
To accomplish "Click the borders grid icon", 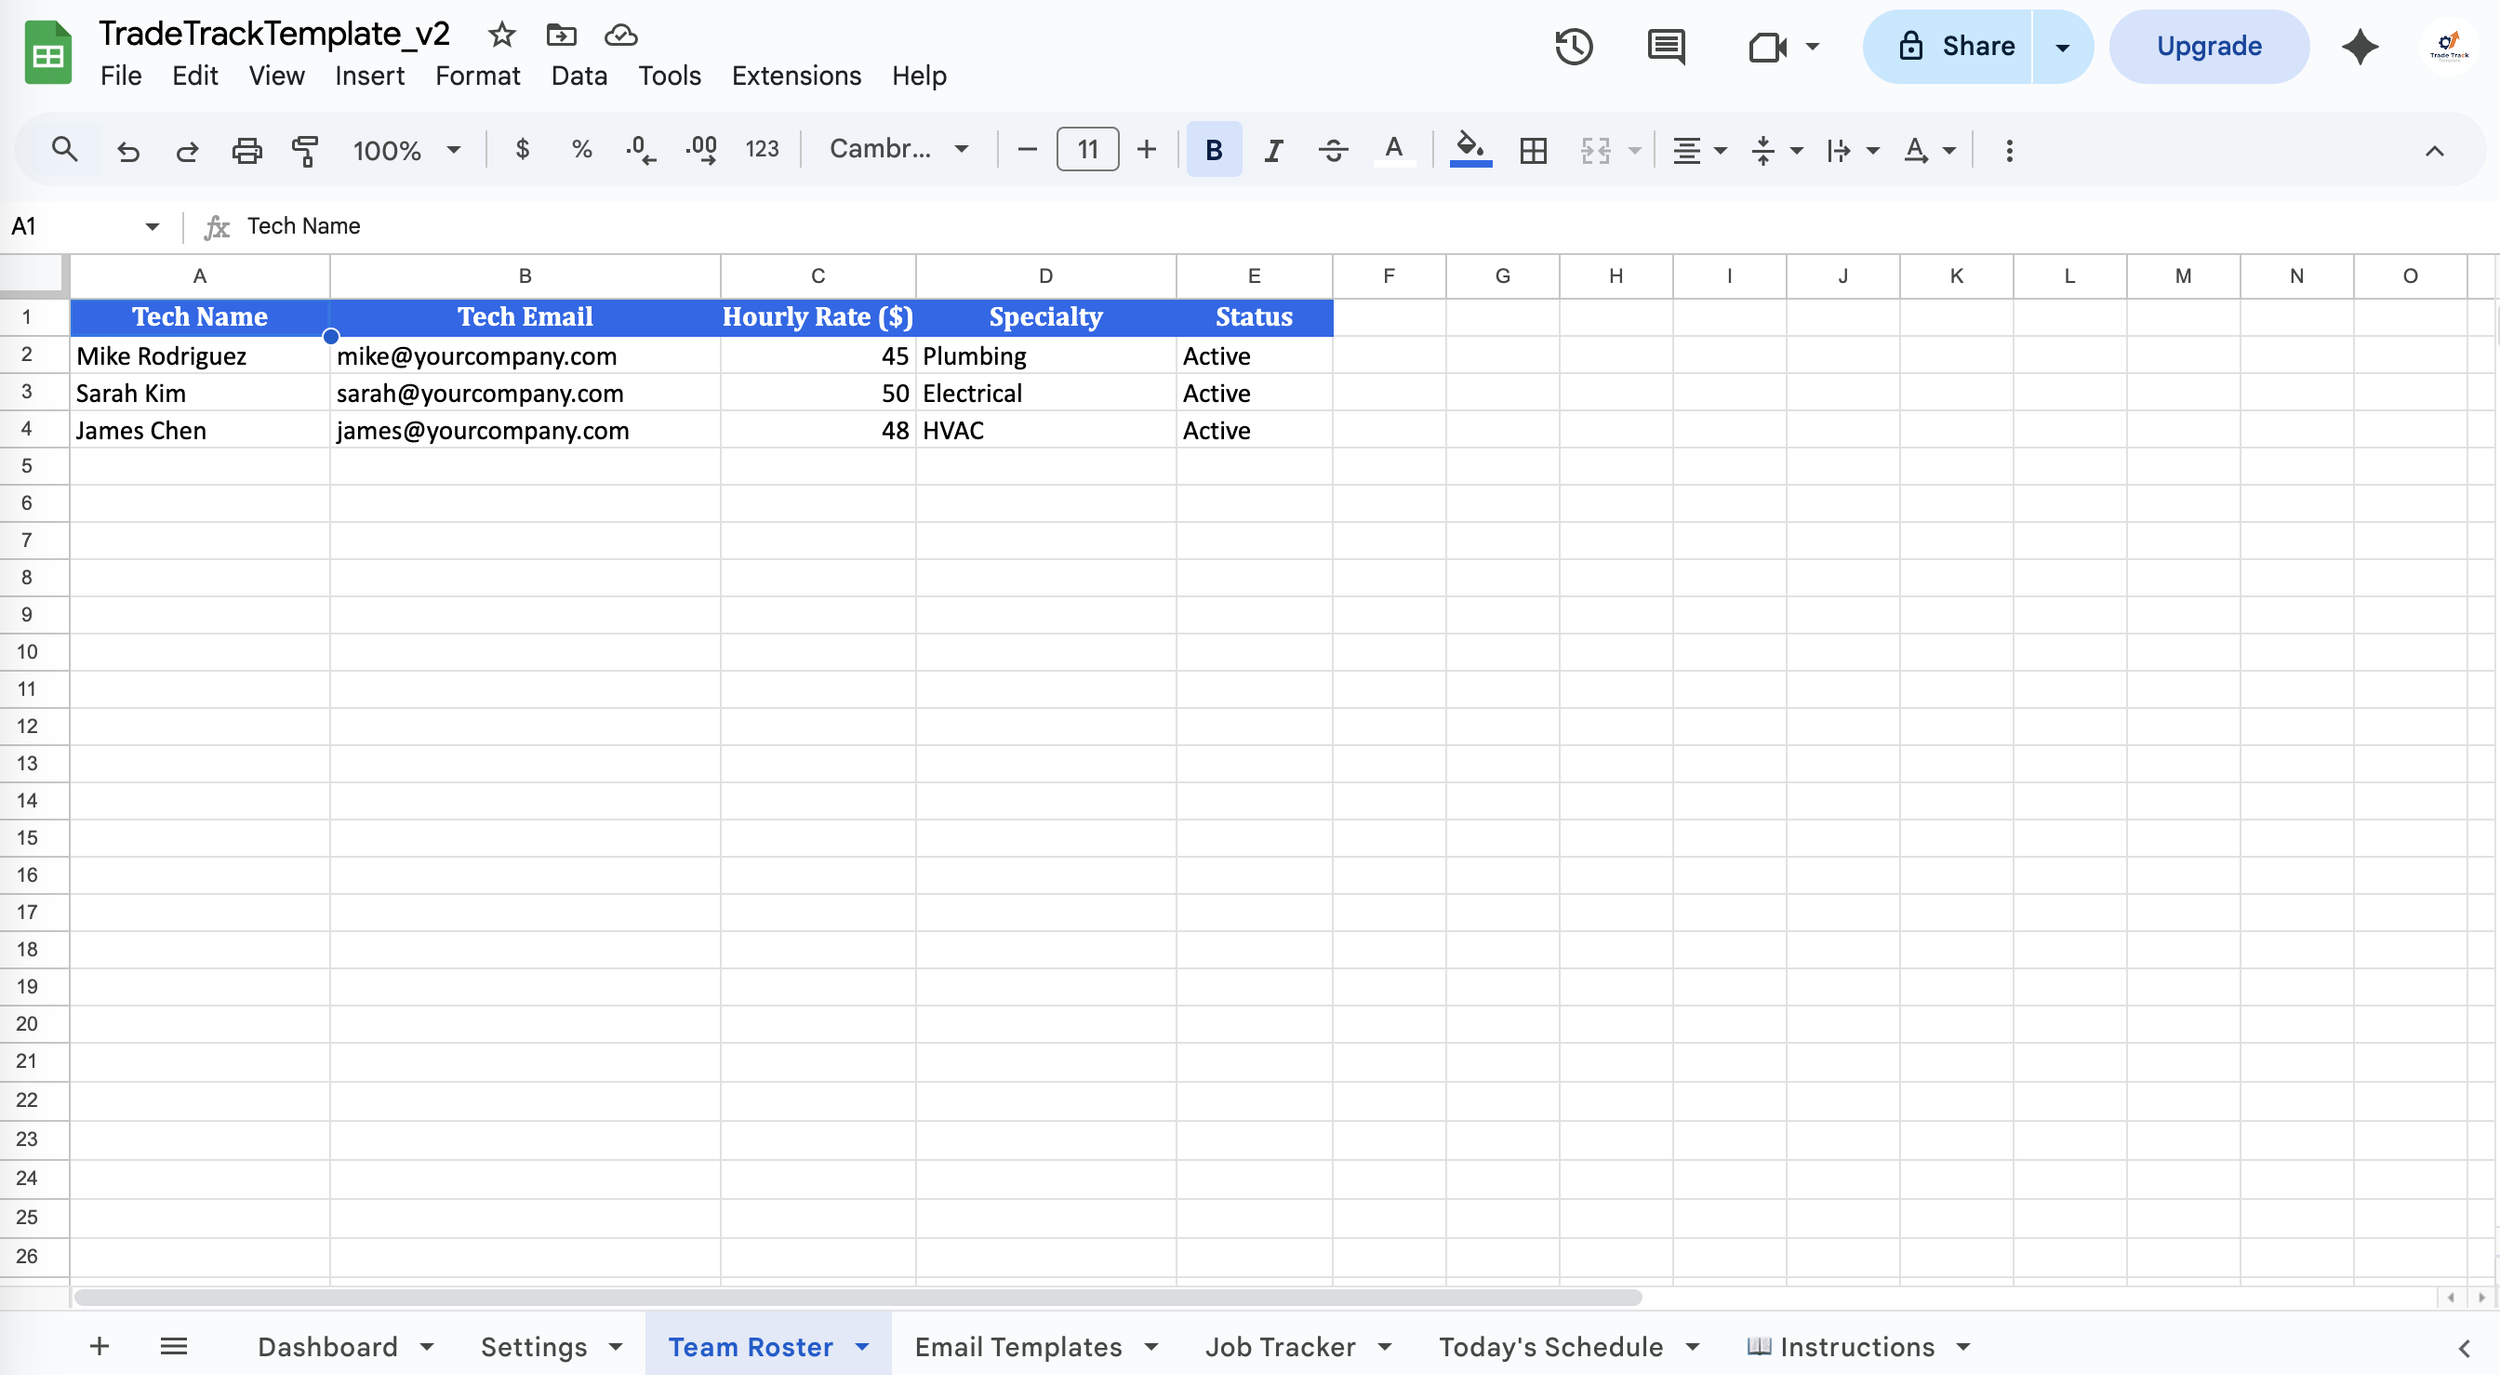I will pos(1532,150).
